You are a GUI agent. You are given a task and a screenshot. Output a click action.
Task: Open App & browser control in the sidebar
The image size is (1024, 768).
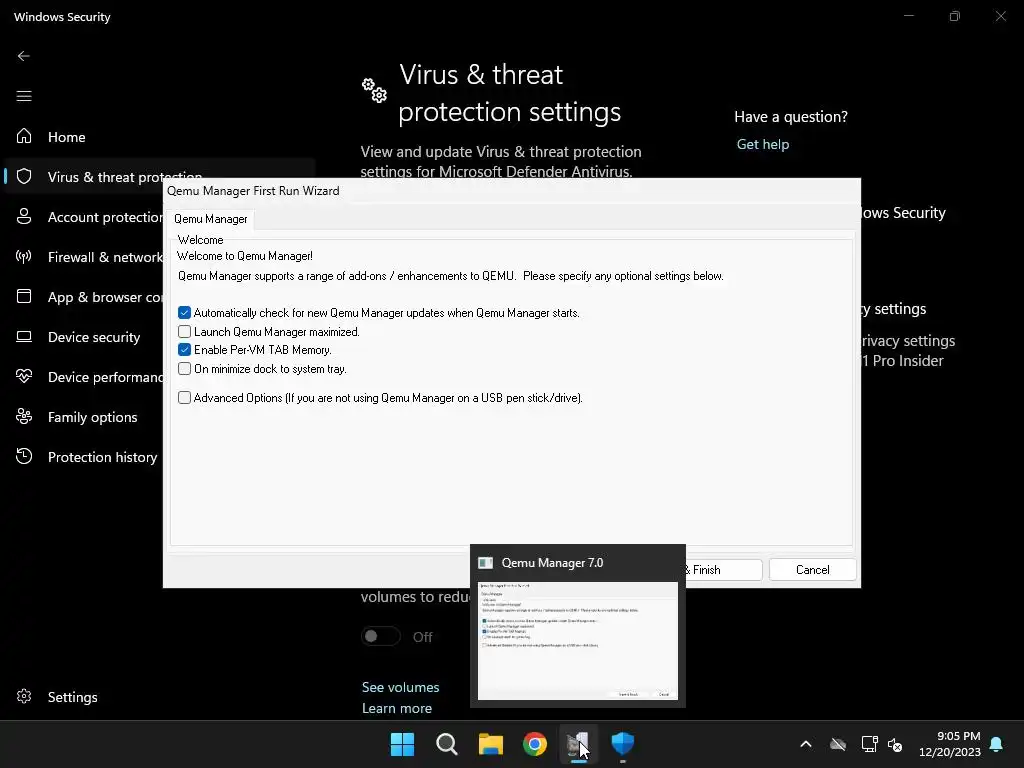pos(105,297)
